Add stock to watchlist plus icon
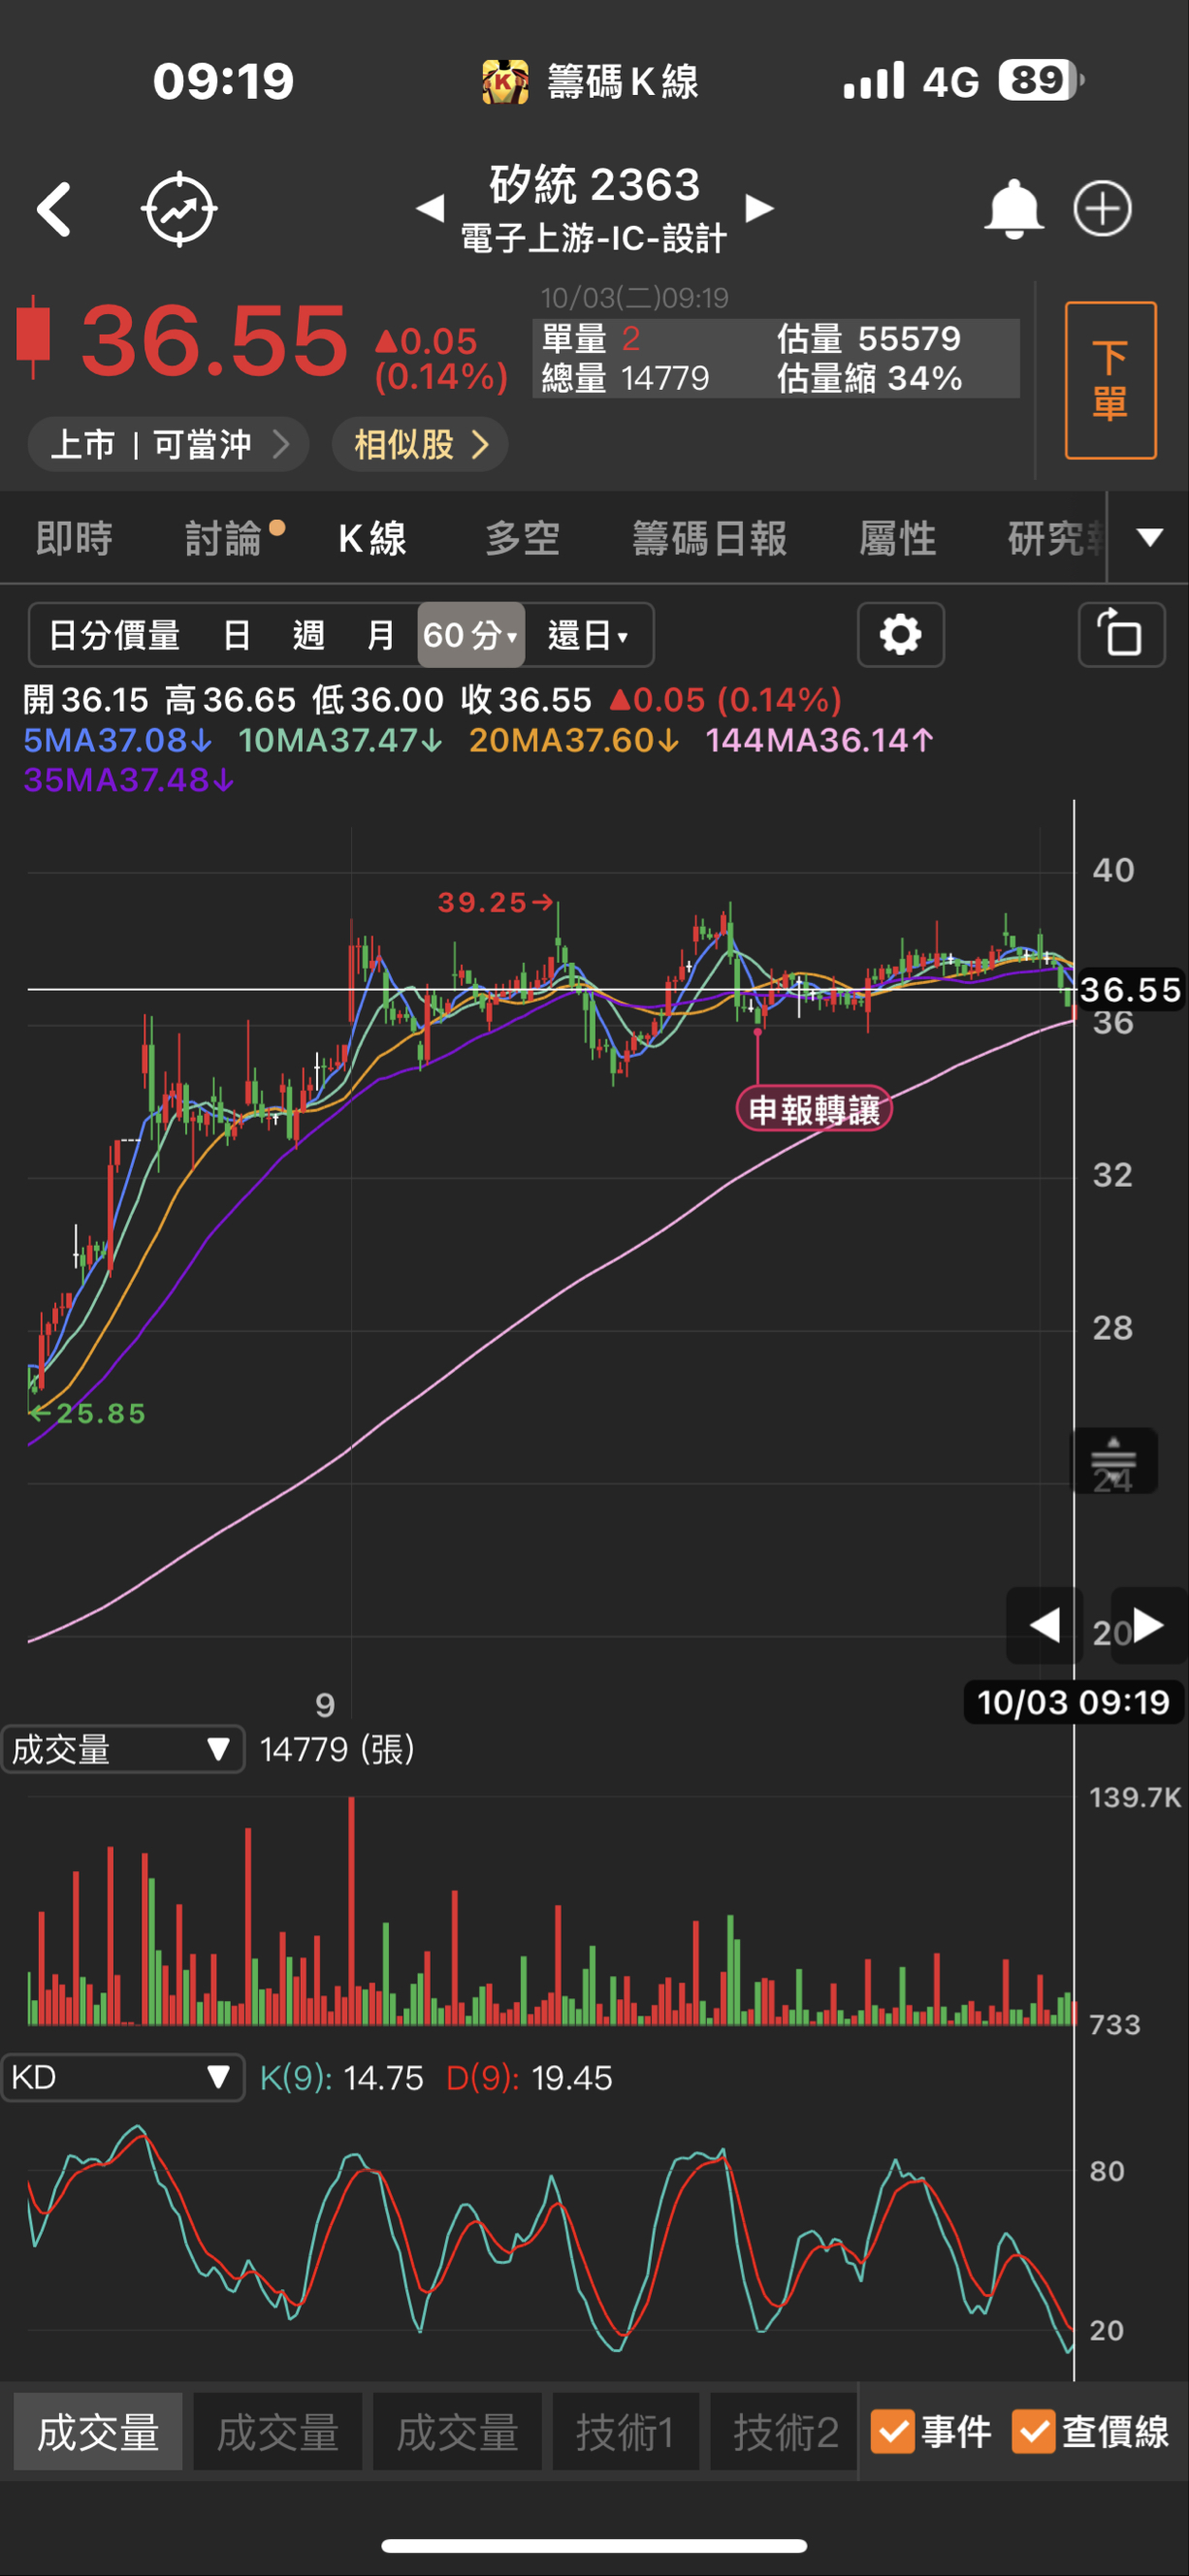Screen dimensions: 1189x2576 tap(1102, 209)
